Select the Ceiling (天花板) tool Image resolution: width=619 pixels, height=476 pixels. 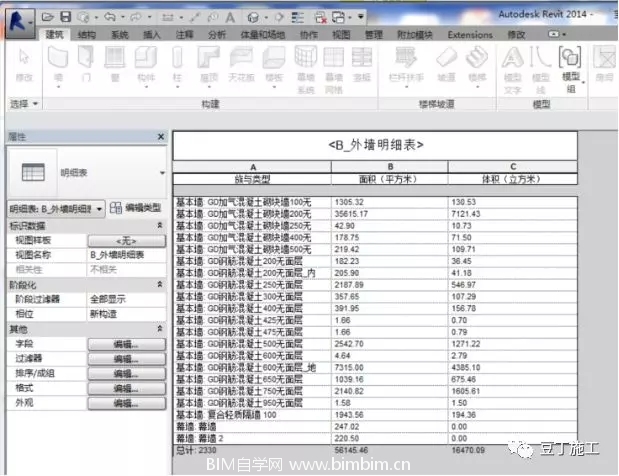tap(241, 64)
